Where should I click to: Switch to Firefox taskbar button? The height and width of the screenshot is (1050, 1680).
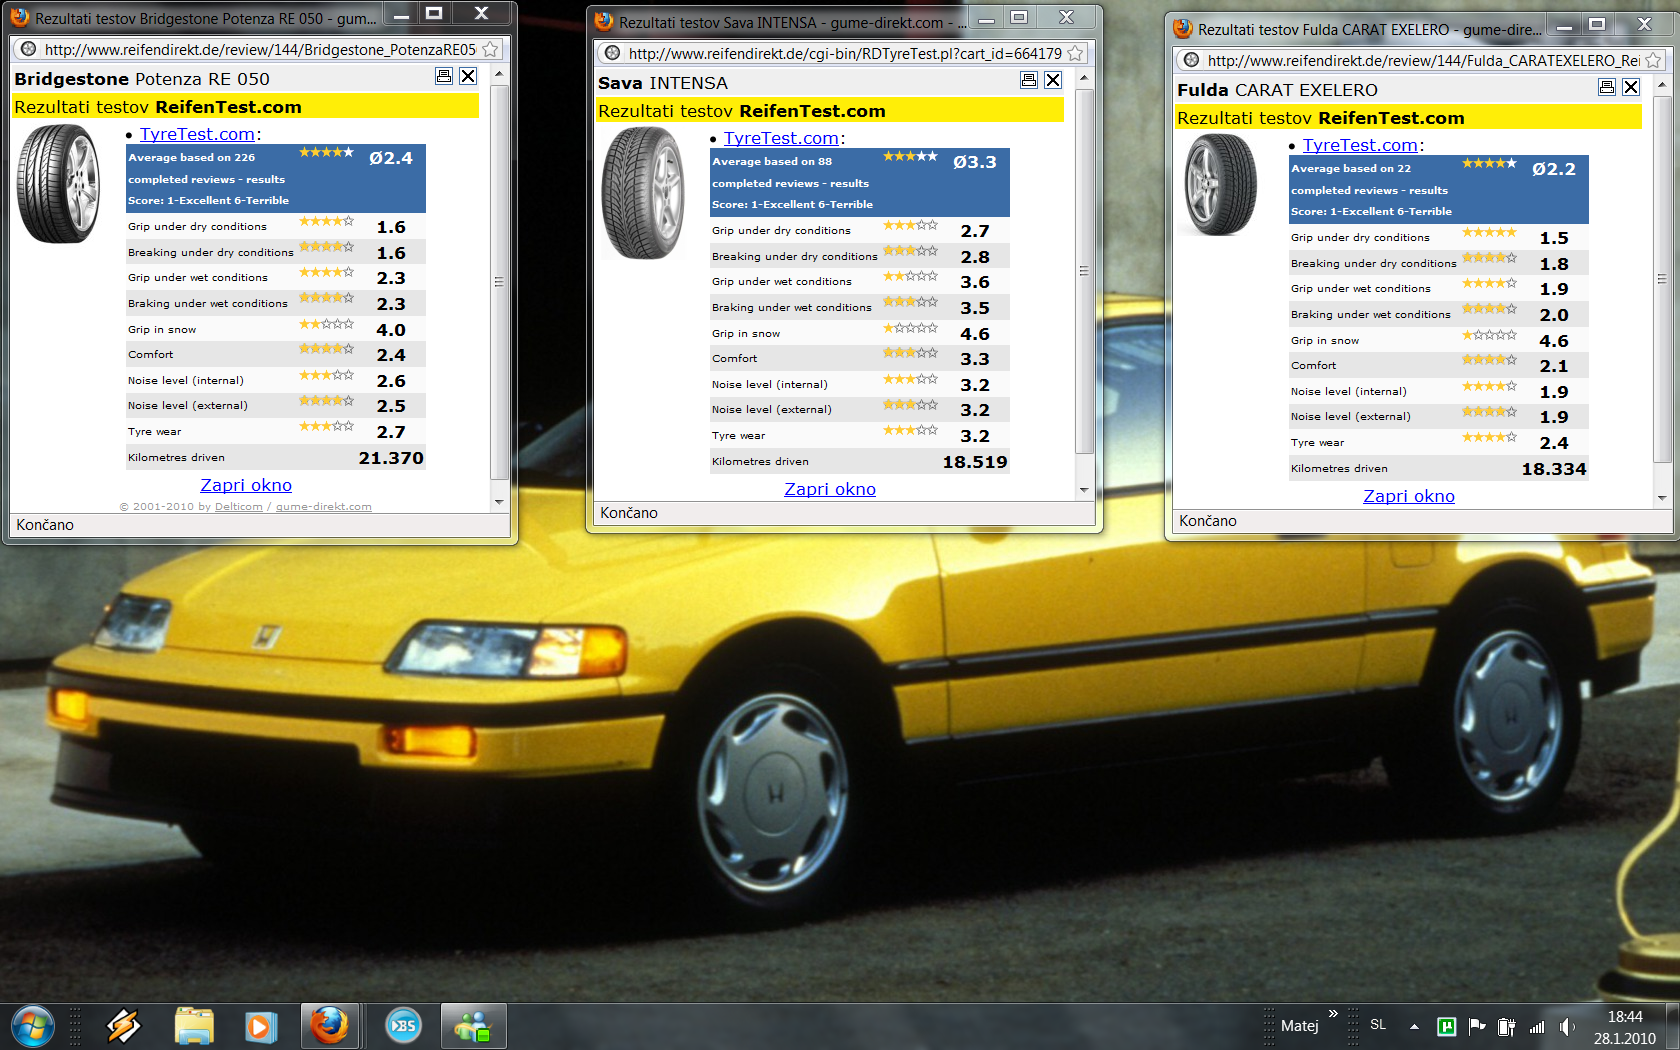pyautogui.click(x=329, y=1026)
